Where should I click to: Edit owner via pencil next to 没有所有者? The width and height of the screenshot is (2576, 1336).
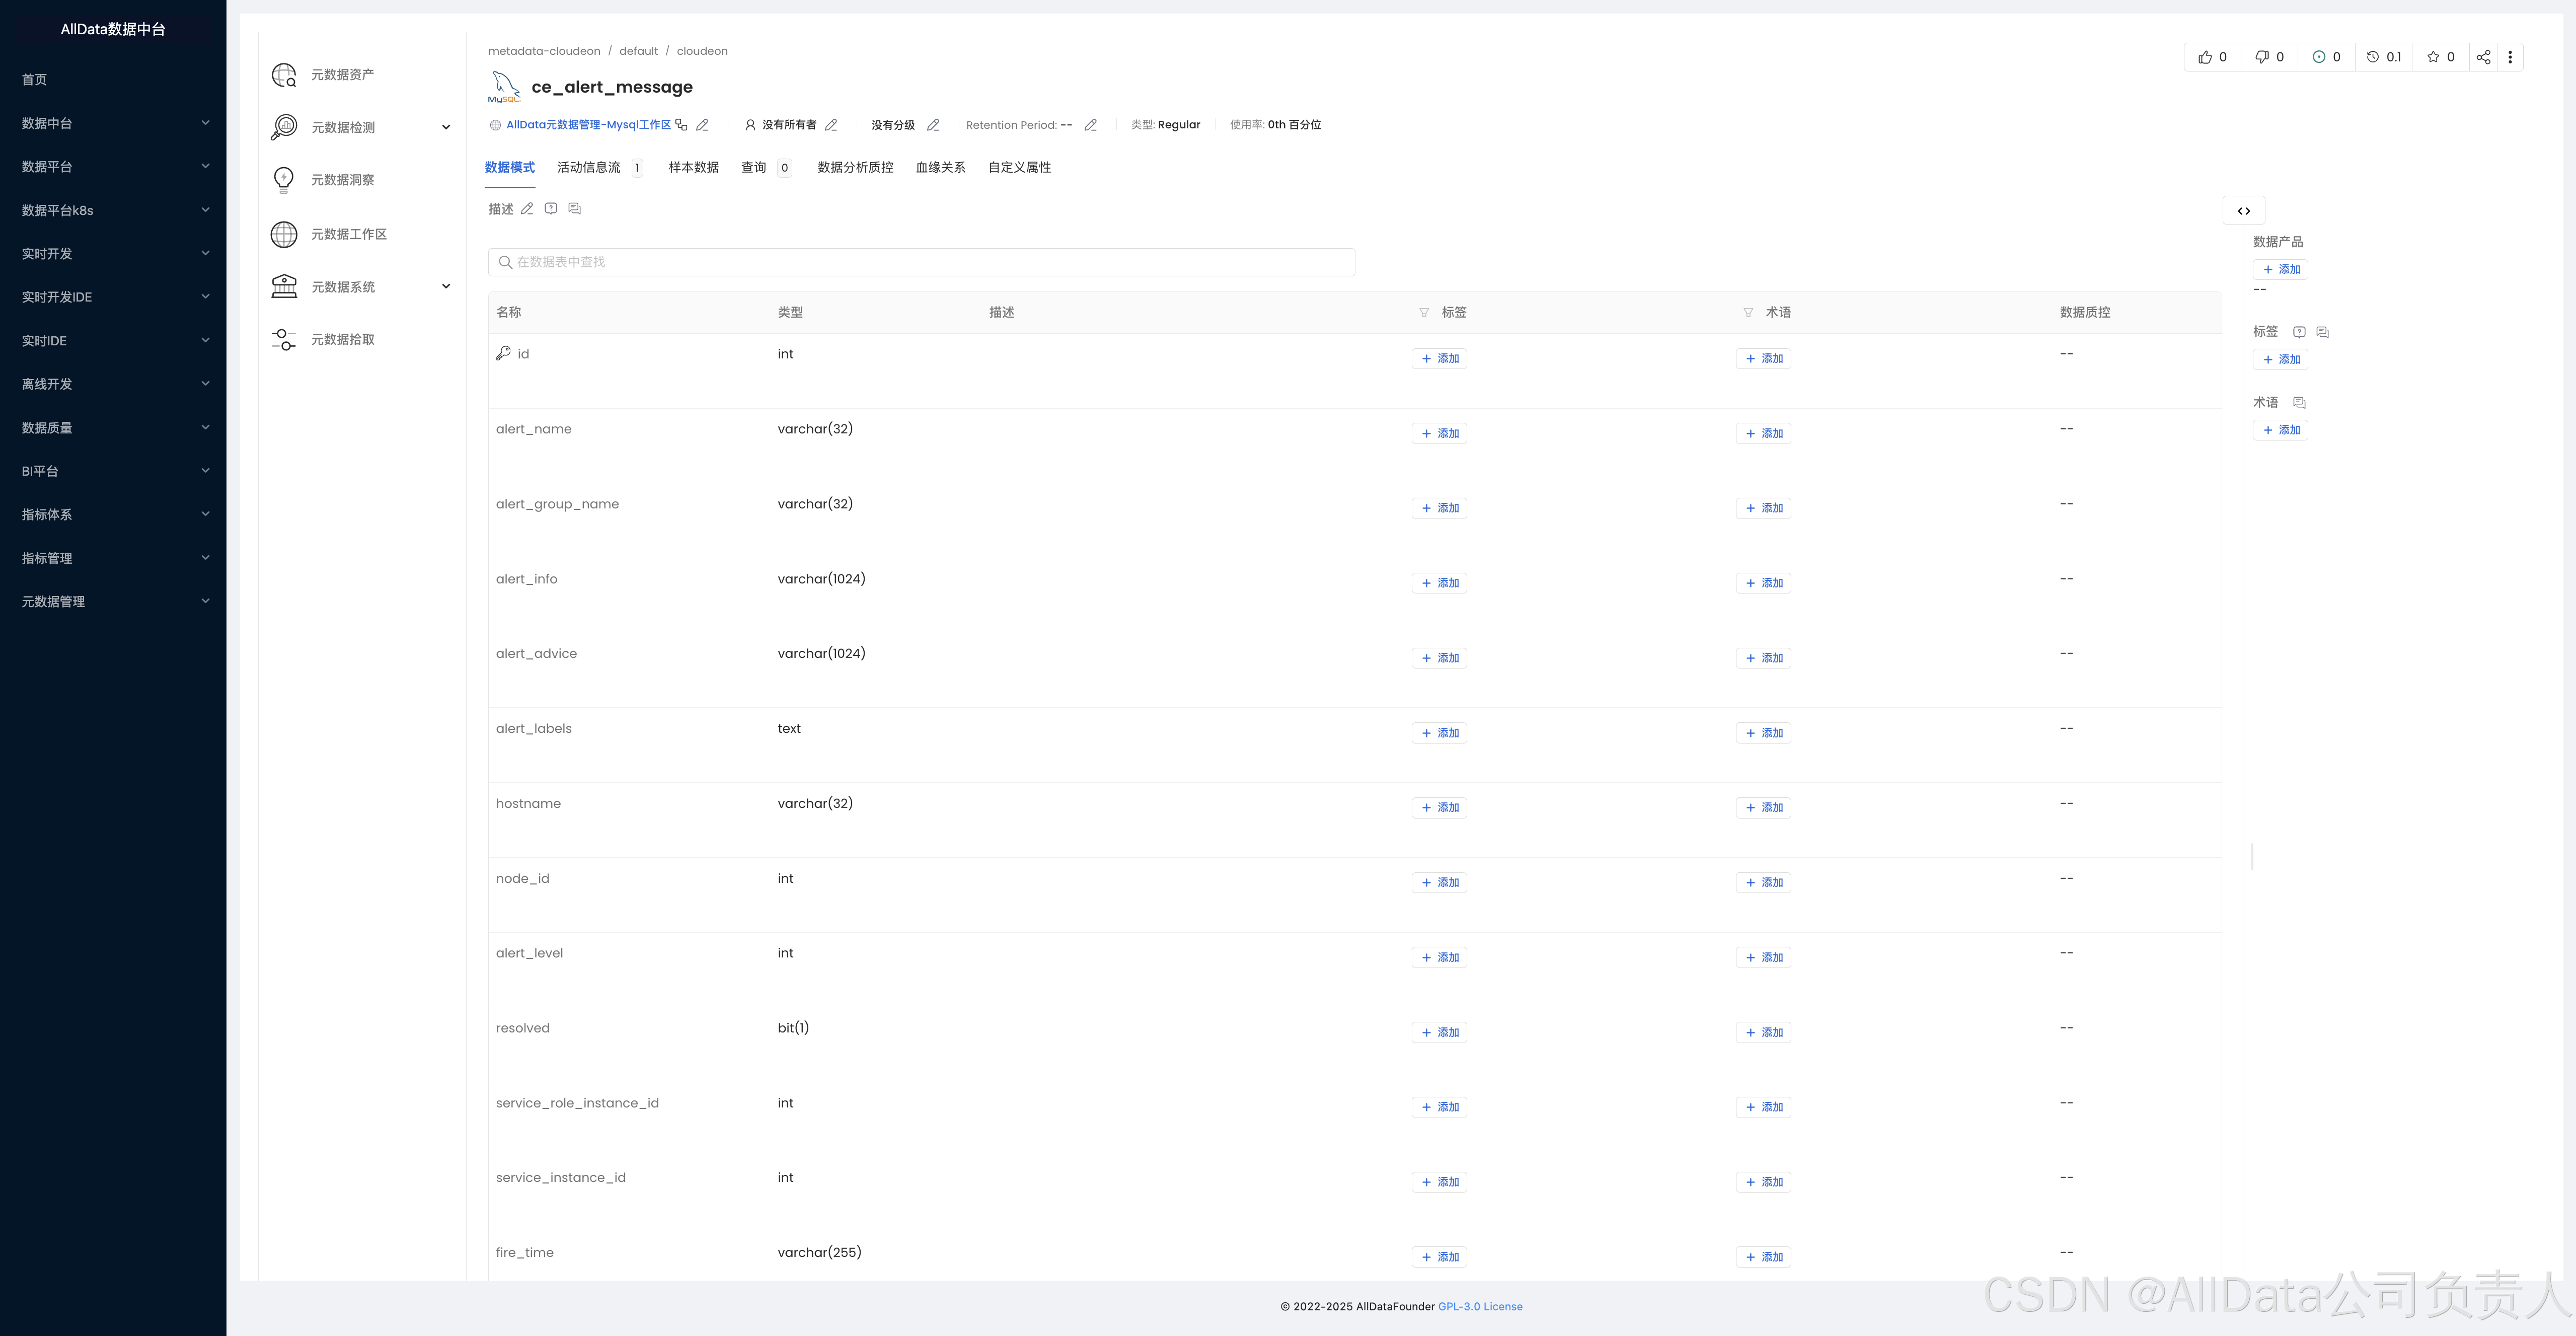pos(831,125)
